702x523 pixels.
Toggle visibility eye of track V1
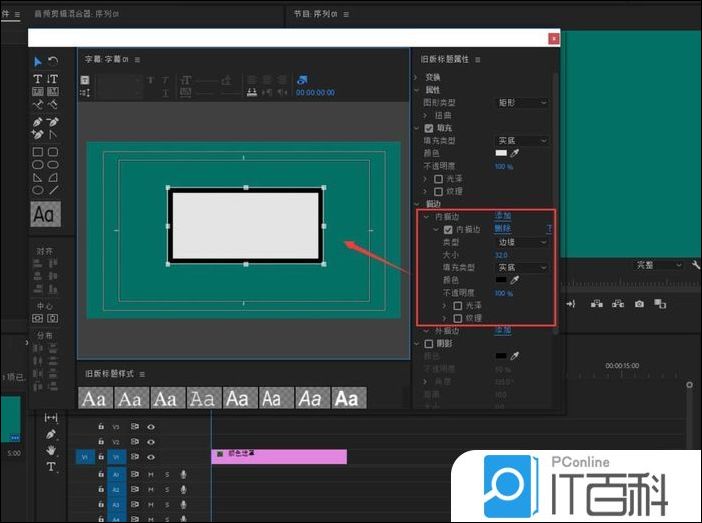coord(151,456)
